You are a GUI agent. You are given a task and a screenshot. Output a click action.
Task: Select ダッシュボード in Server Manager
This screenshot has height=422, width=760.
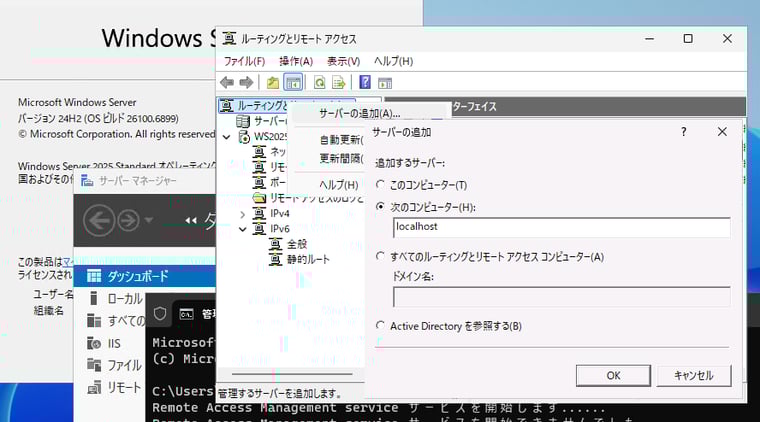pos(144,276)
